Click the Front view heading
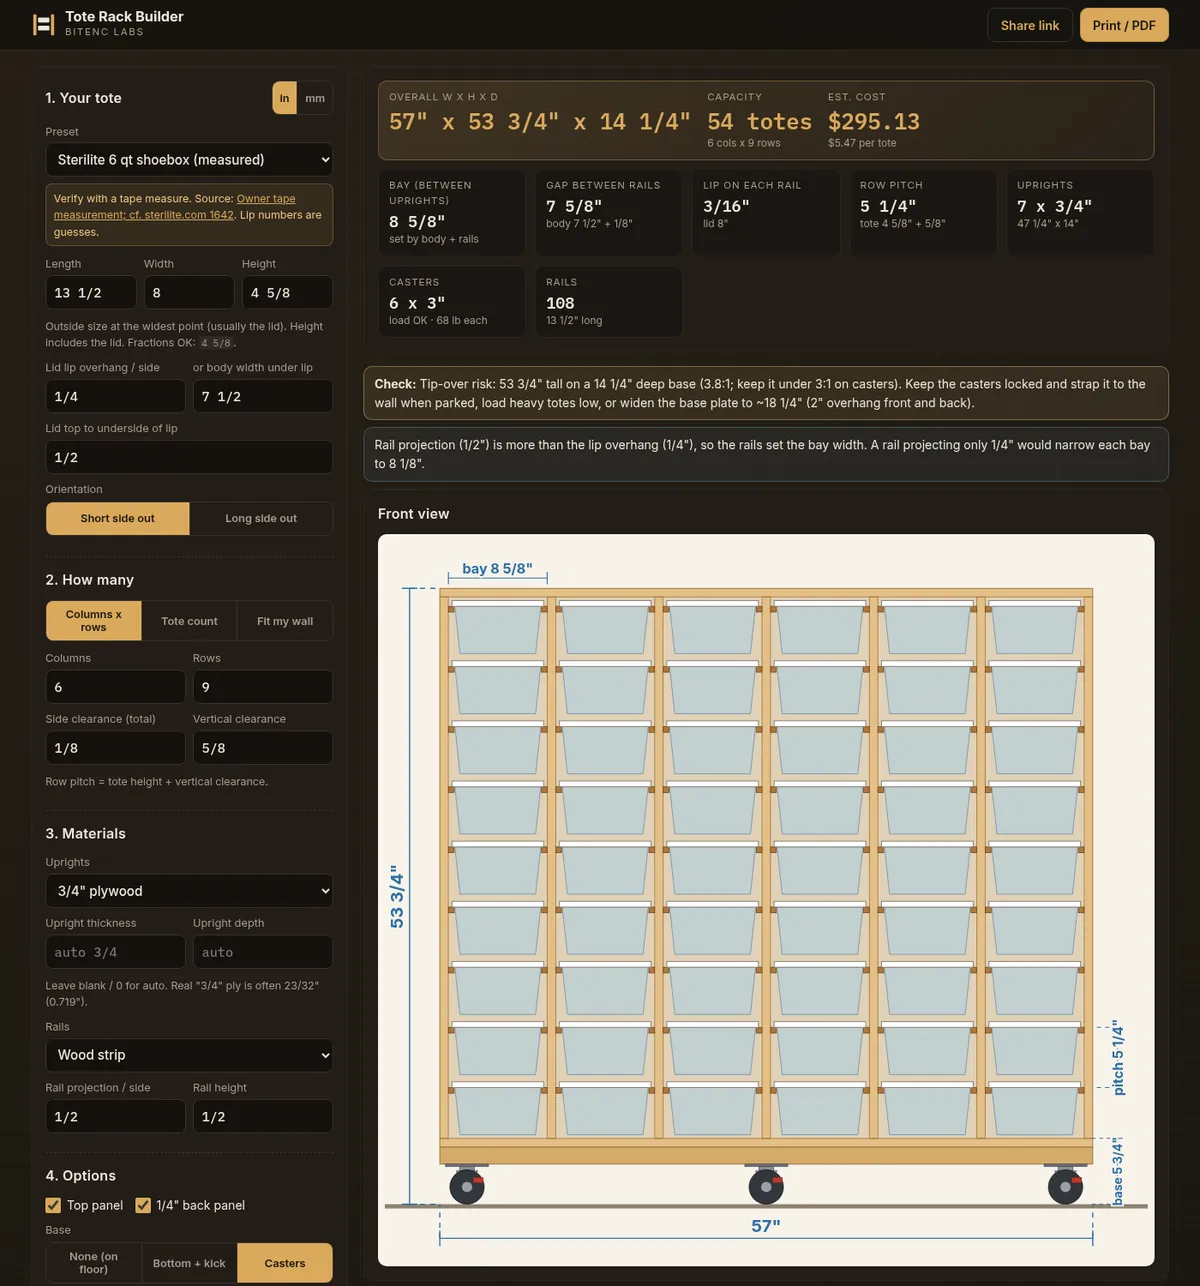Viewport: 1200px width, 1286px height. pos(413,514)
